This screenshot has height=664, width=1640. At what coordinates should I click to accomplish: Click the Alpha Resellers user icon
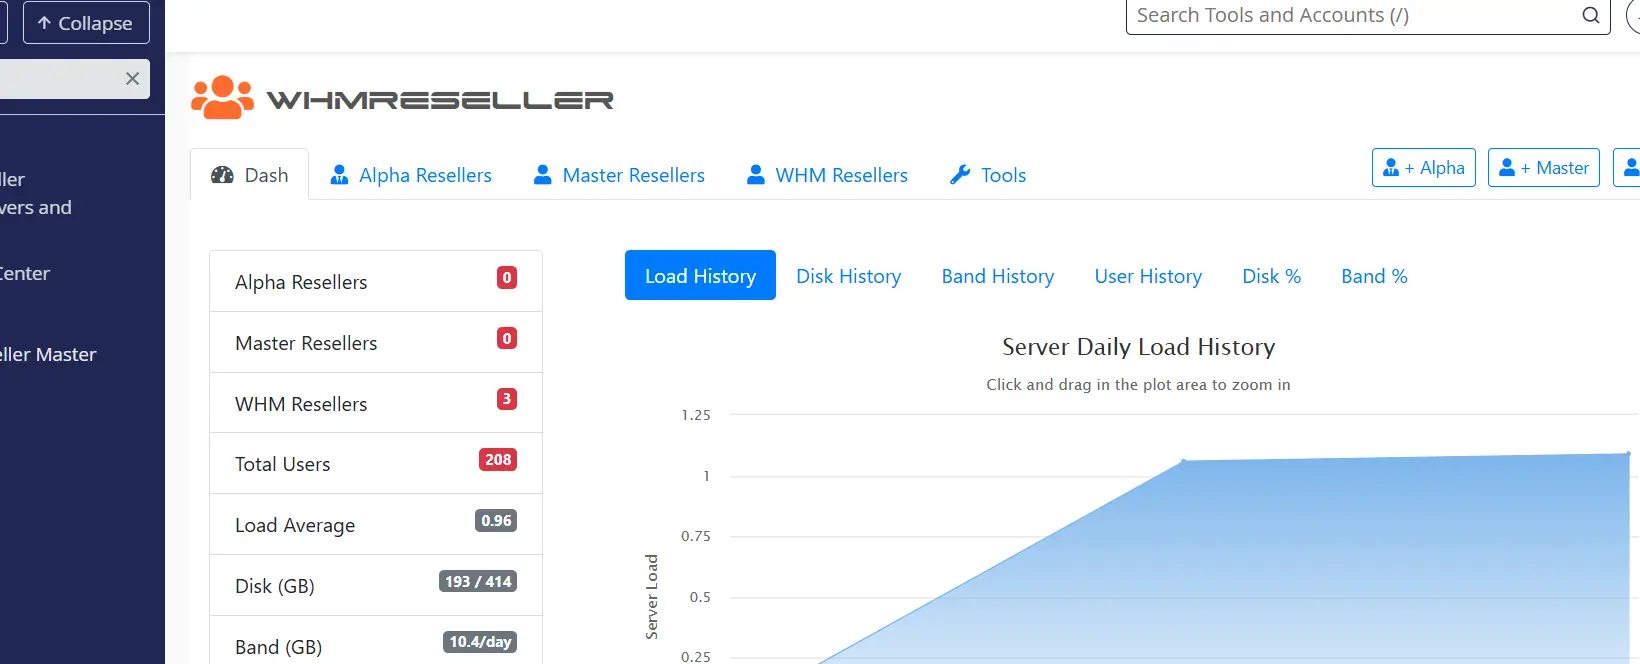(x=340, y=175)
